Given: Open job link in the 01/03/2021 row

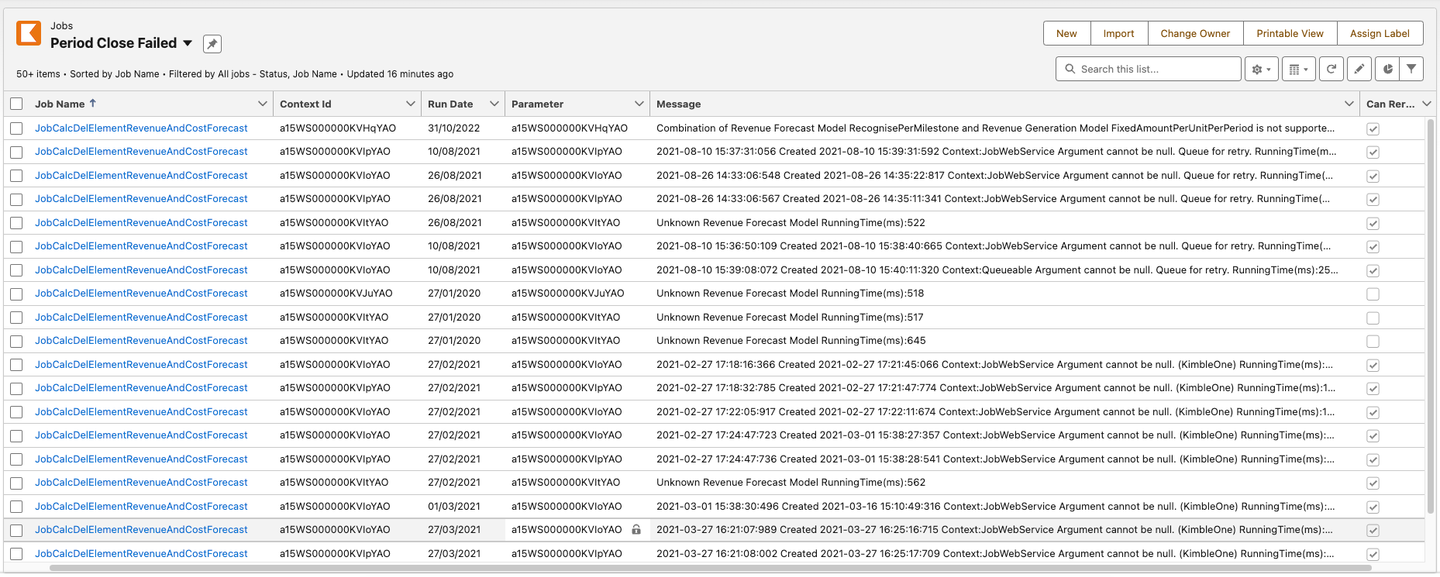Looking at the screenshot, I should click(141, 506).
